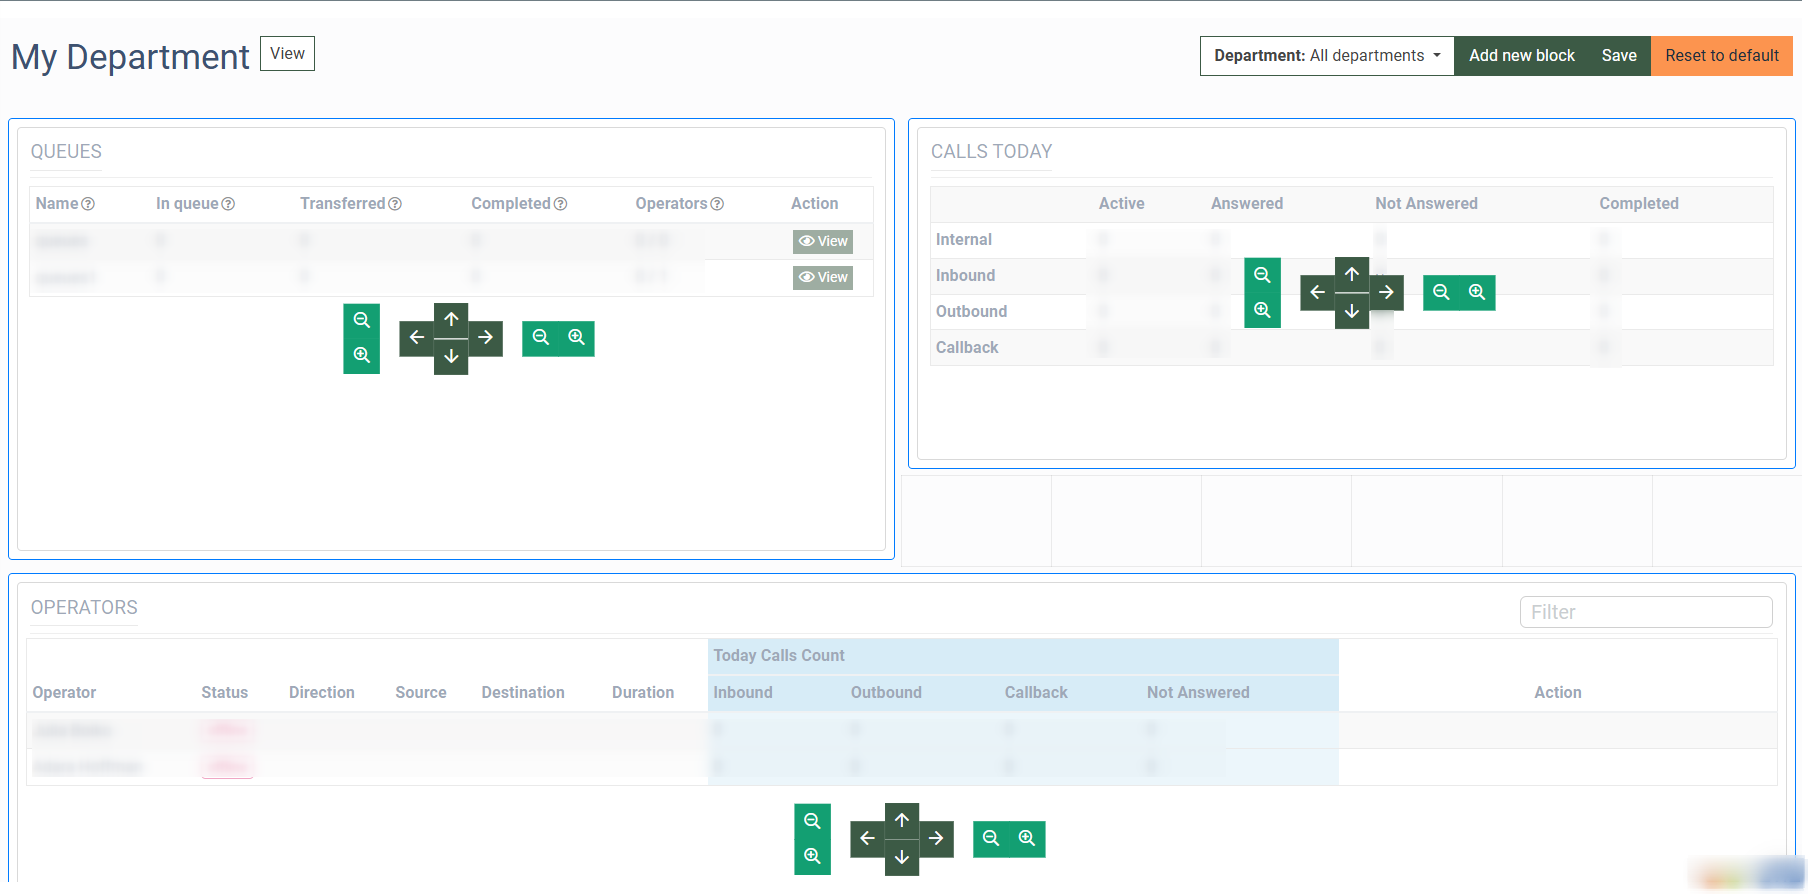Click the stacked zoom-in icon in Queues block
The image size is (1809, 895).
[x=361, y=356]
